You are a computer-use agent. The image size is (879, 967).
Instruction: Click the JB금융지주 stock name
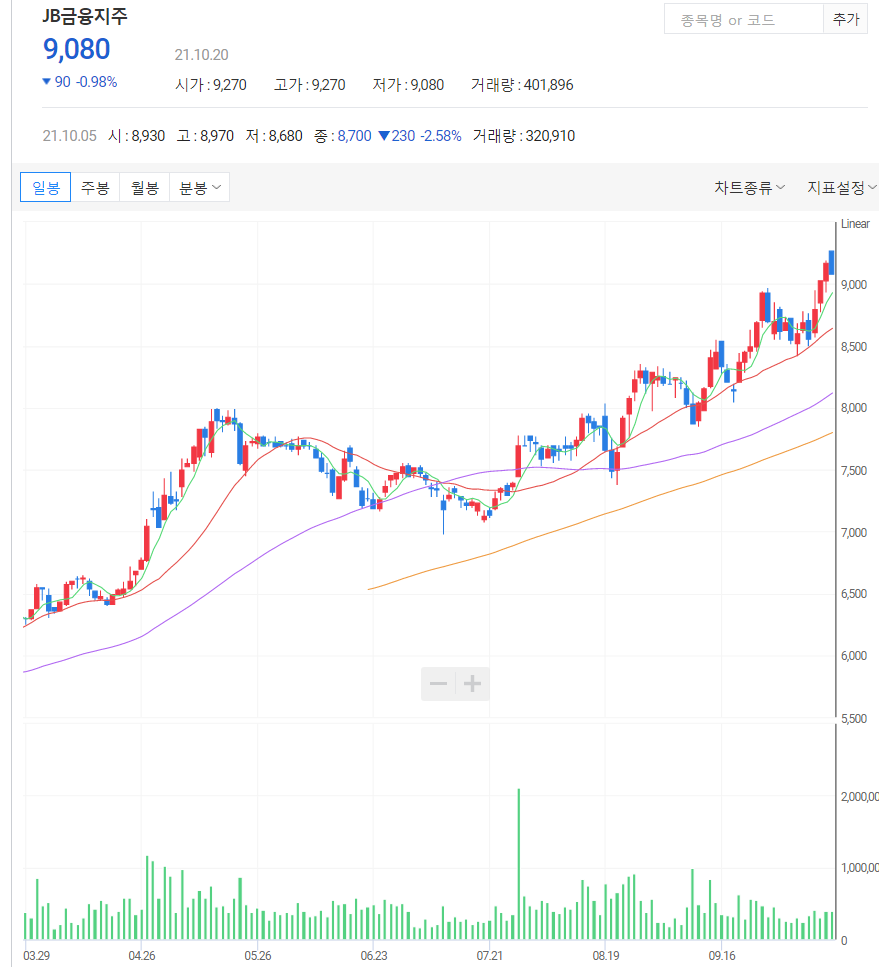[85, 15]
